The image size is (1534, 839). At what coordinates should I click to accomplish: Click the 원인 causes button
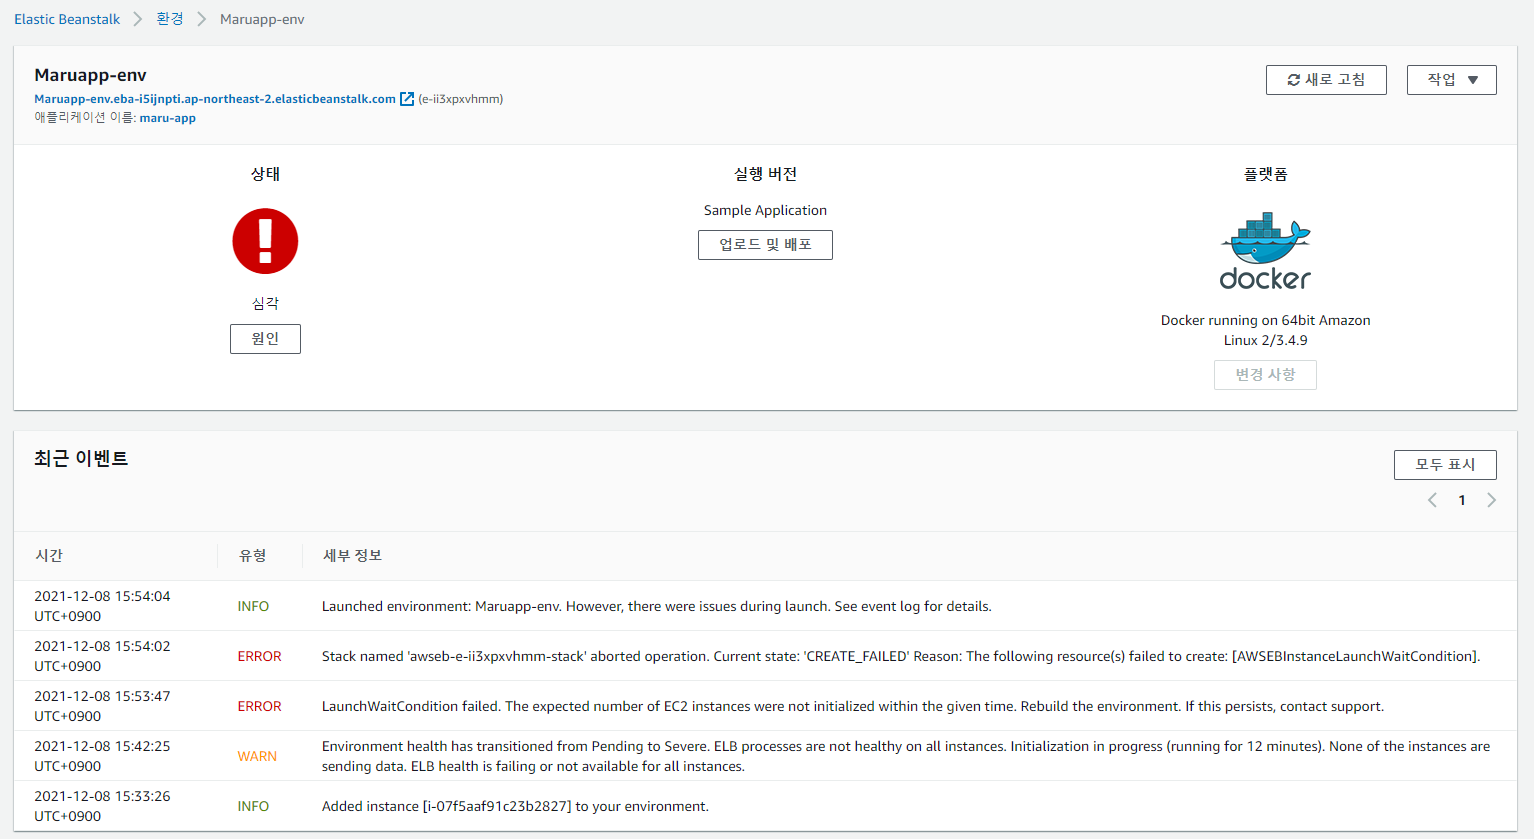click(265, 339)
